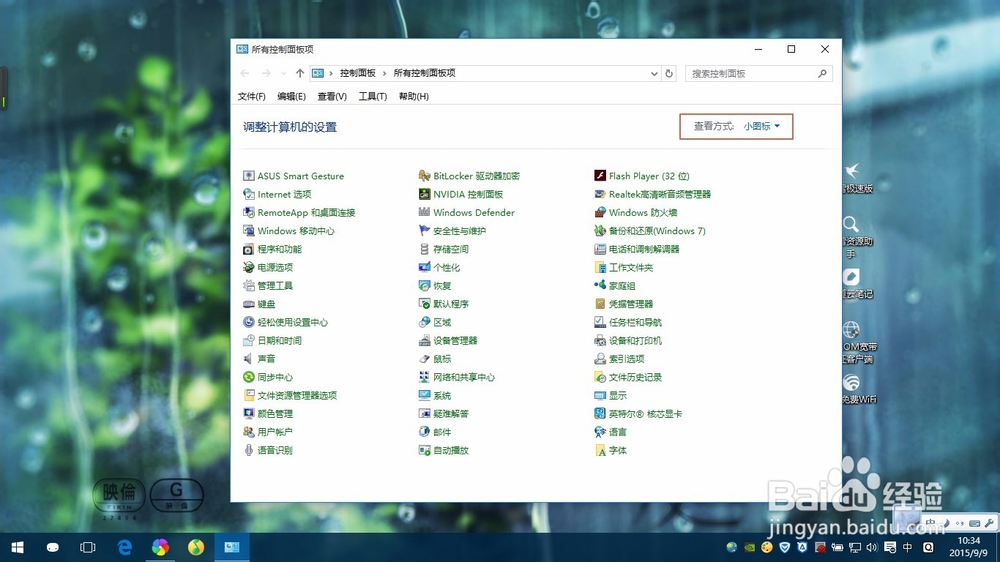Open the 文件(F) menu
Image resolution: width=1000 pixels, height=562 pixels.
pyautogui.click(x=251, y=96)
